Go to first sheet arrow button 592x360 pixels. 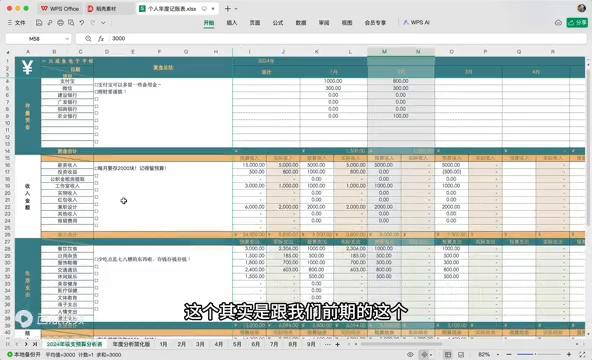tap(8, 344)
